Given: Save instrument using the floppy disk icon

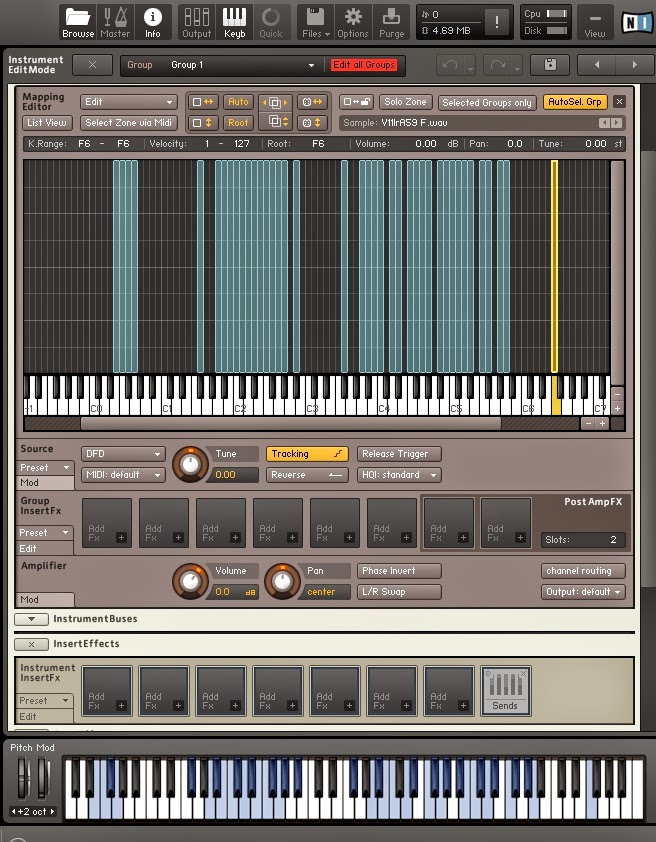Looking at the screenshot, I should click(550, 65).
